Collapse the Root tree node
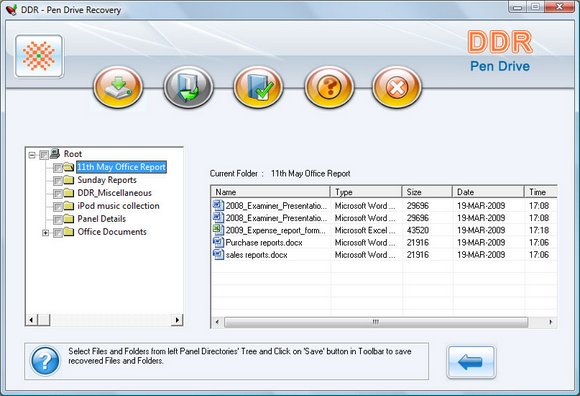 click(32, 155)
